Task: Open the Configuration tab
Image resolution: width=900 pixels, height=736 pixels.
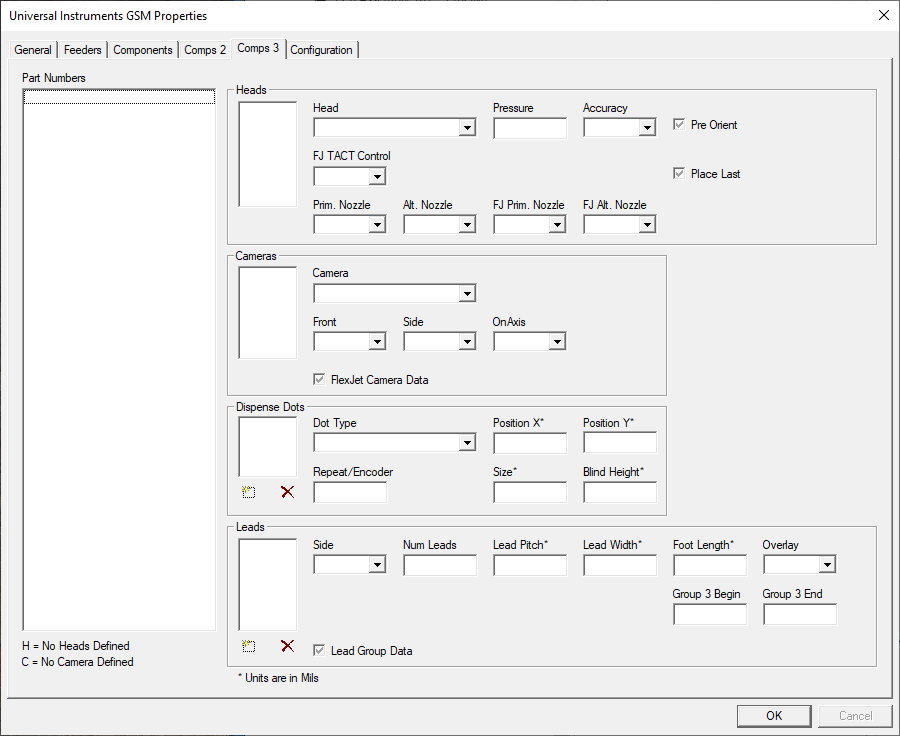Action: coord(322,49)
